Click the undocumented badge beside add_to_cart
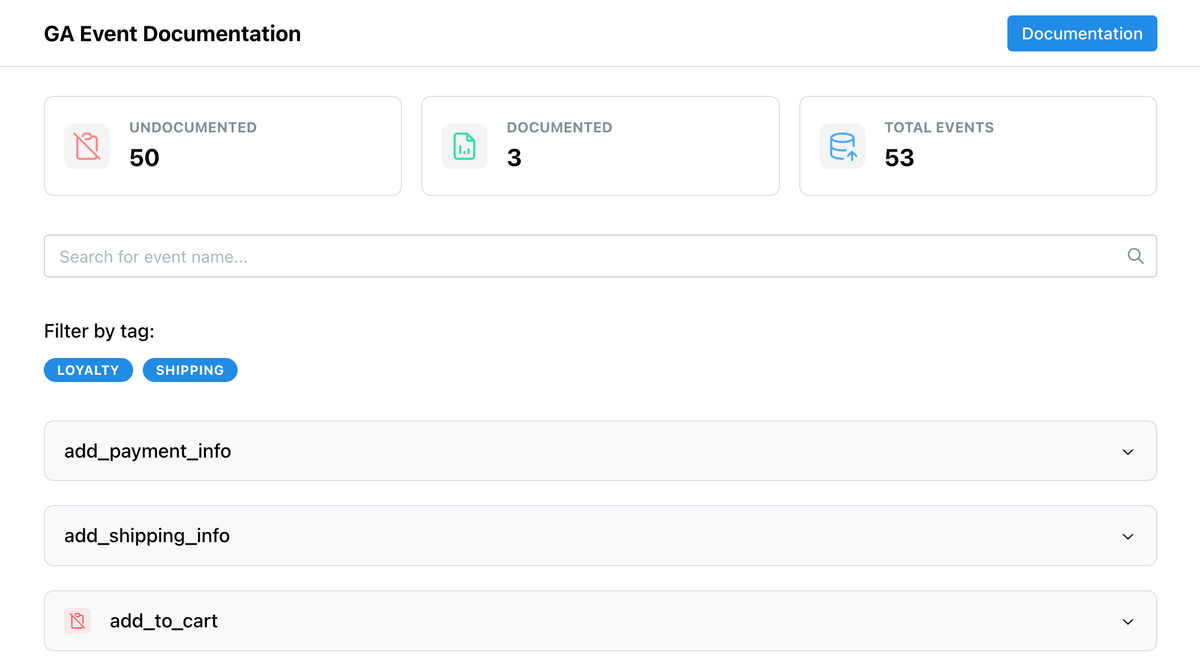Image resolution: width=1200 pixels, height=668 pixels. 79,620
